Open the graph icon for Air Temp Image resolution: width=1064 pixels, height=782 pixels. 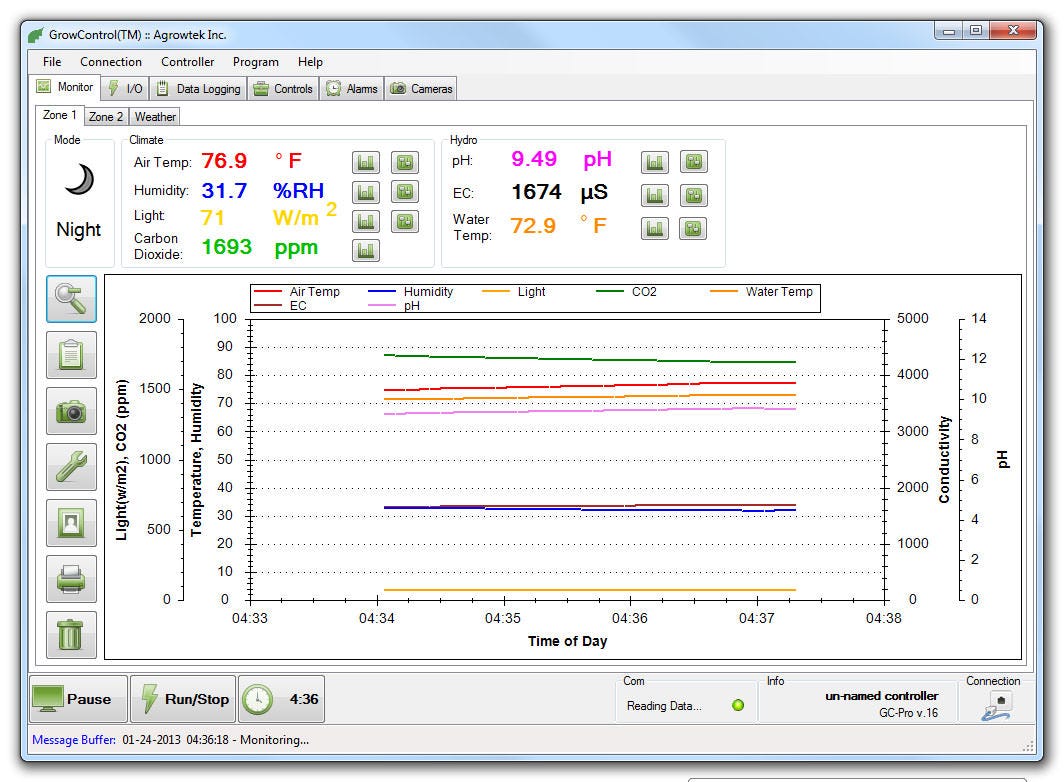coord(366,162)
